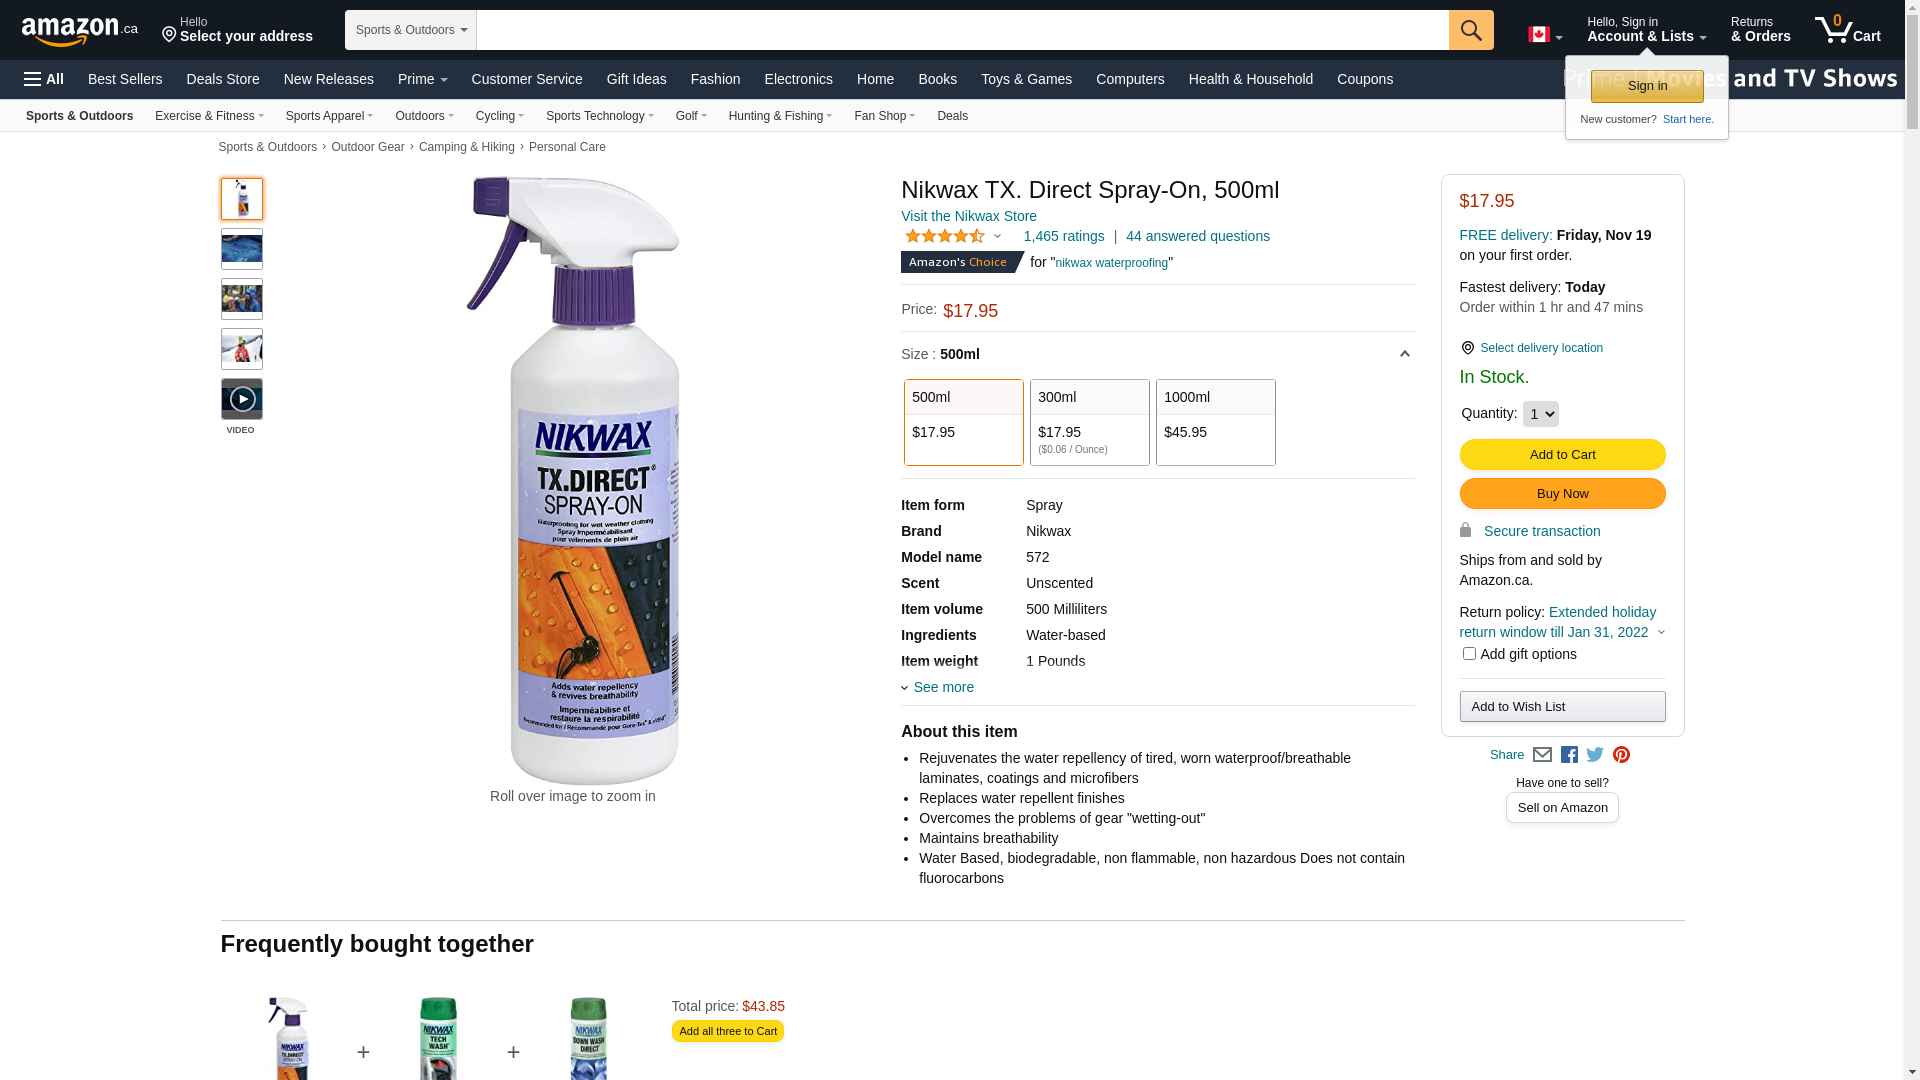This screenshot has width=1920, height=1080.
Task: Click the Add to Cart button
Action: click(x=1562, y=455)
